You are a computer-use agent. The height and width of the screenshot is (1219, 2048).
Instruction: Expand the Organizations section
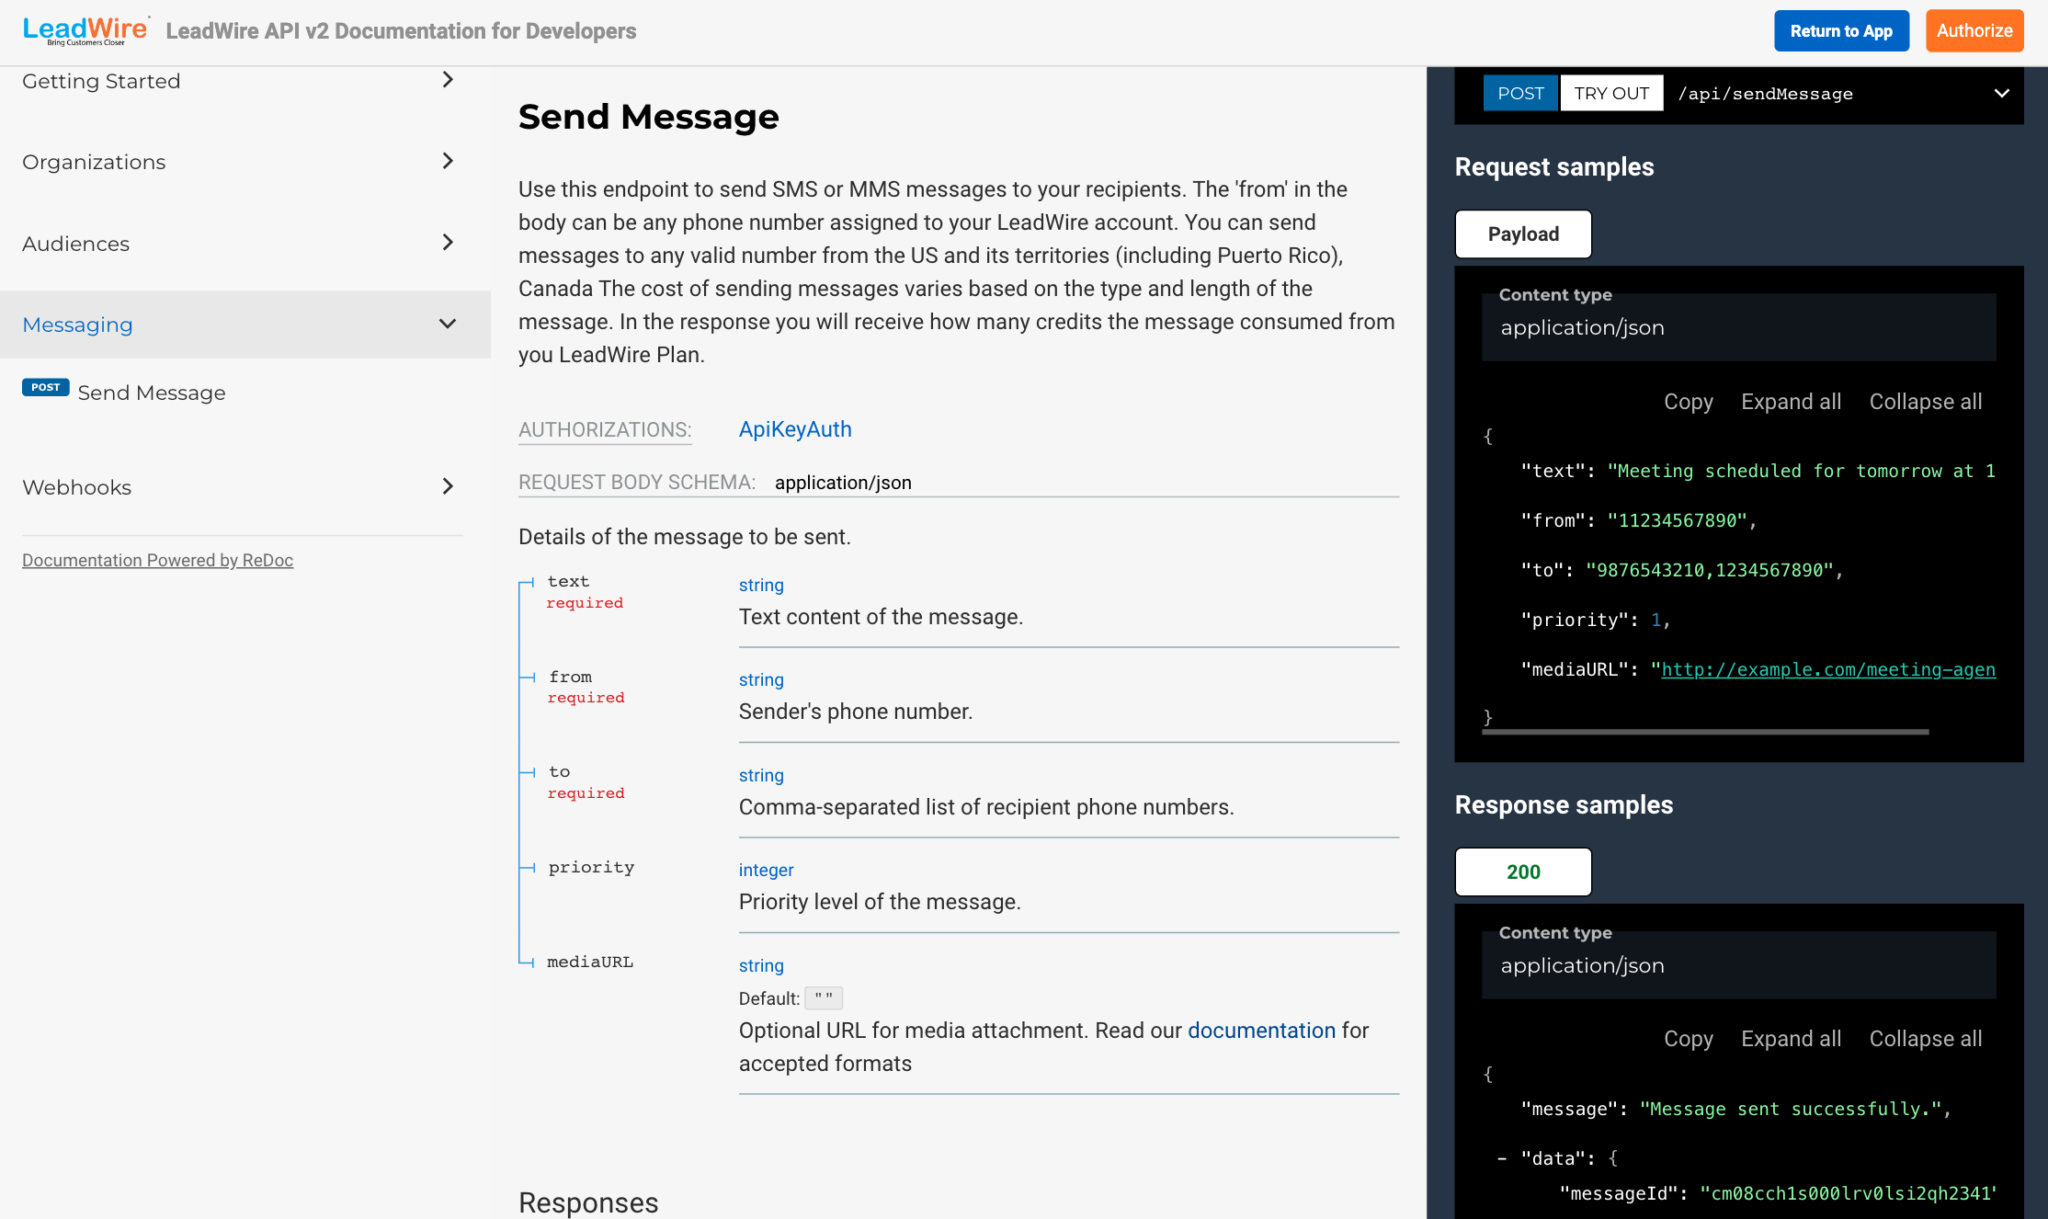pyautogui.click(x=448, y=161)
